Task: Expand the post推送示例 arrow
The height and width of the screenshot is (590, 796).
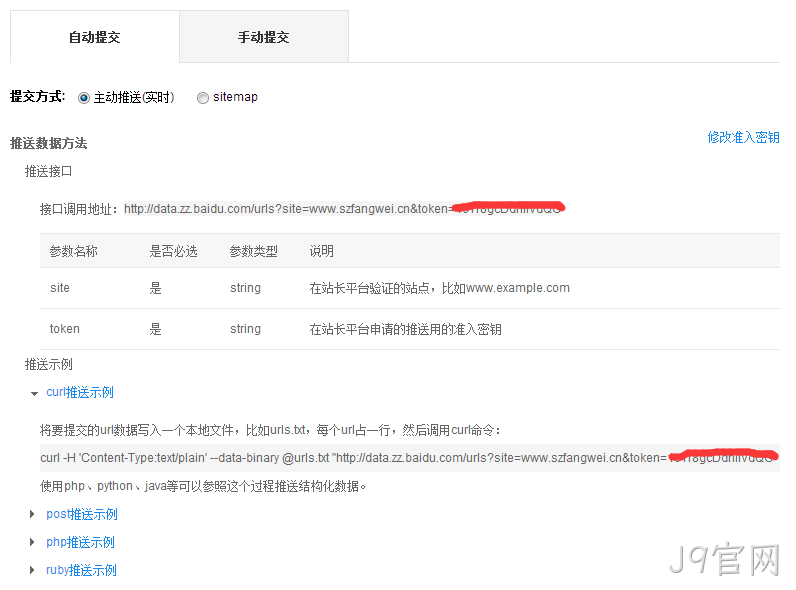Action: tap(32, 514)
